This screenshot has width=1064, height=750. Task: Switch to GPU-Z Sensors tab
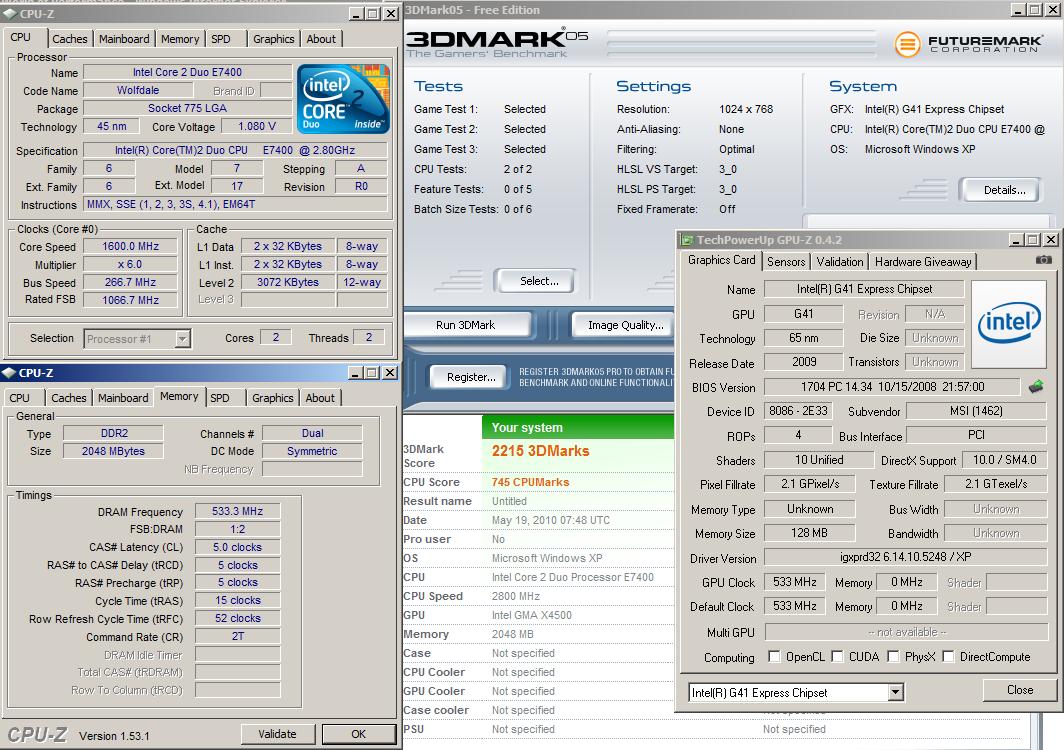[x=786, y=261]
